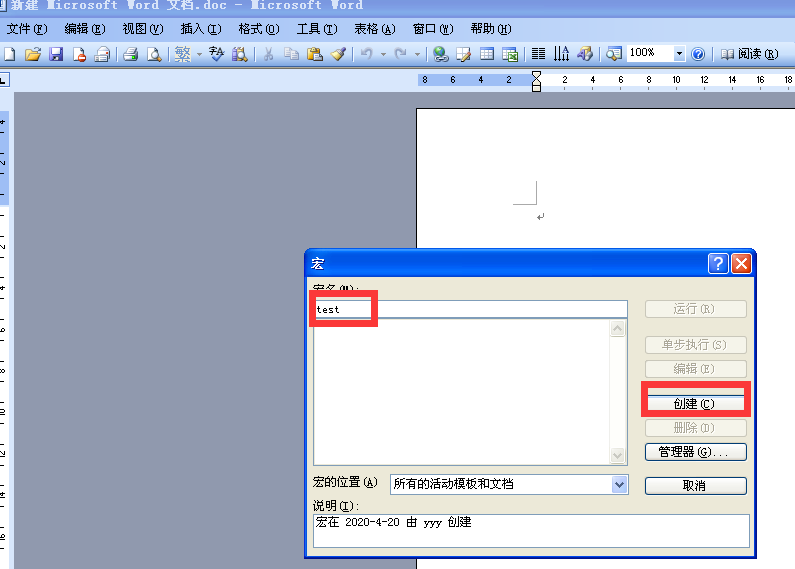Click the Columns layout toolbar icon
795x569 pixels.
[x=538, y=54]
